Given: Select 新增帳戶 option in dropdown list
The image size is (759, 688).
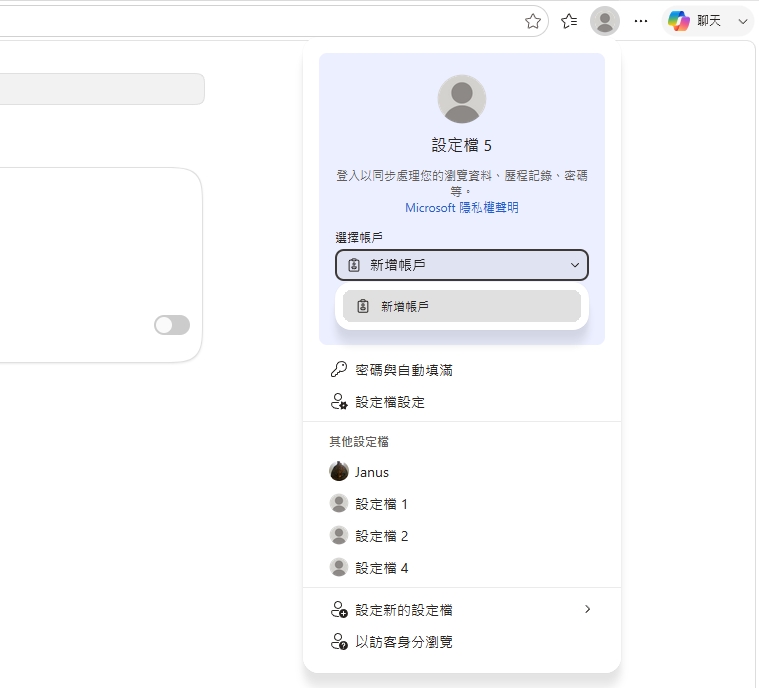Looking at the screenshot, I should pyautogui.click(x=461, y=306).
